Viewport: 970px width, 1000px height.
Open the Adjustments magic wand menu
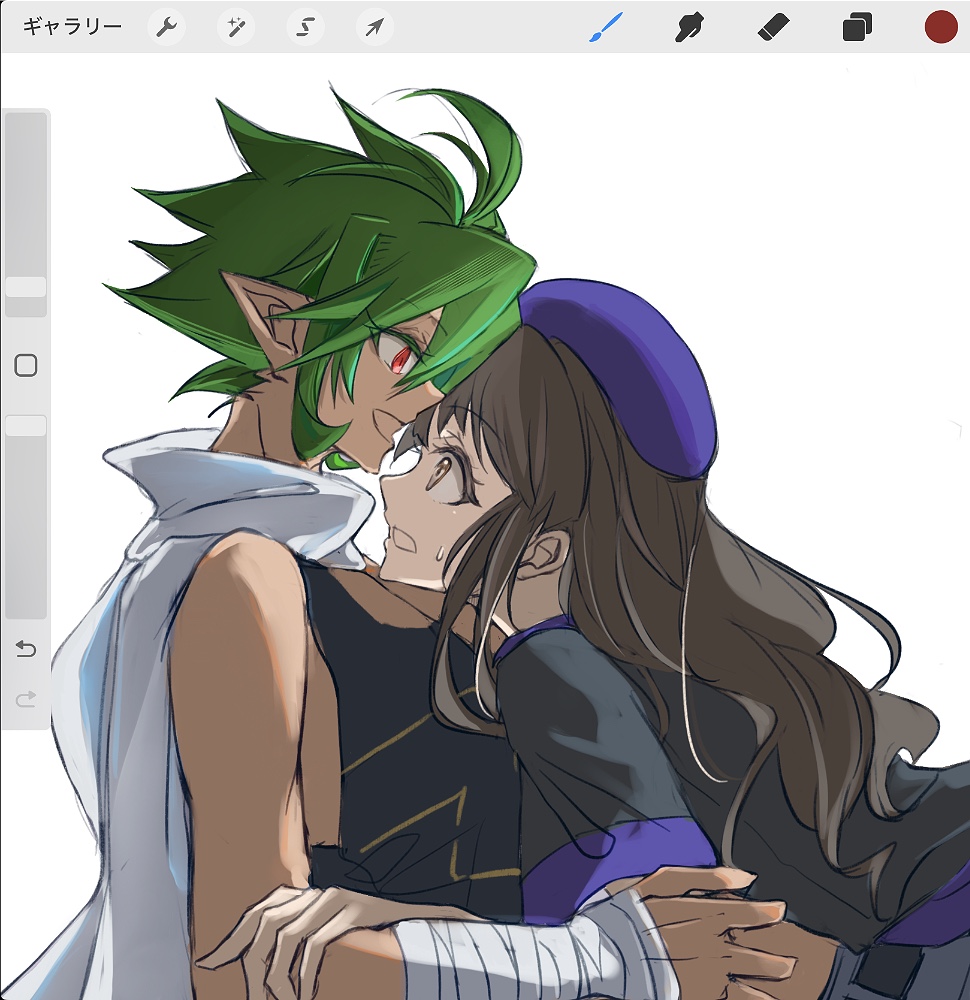236,27
